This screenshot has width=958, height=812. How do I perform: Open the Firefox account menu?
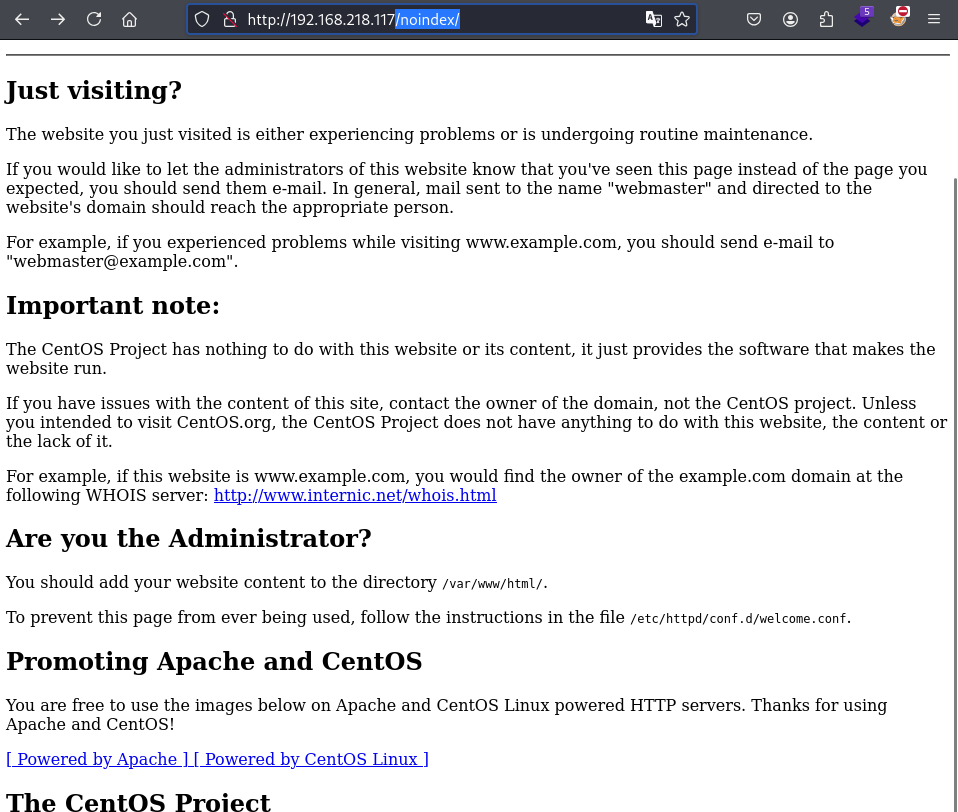point(790,20)
